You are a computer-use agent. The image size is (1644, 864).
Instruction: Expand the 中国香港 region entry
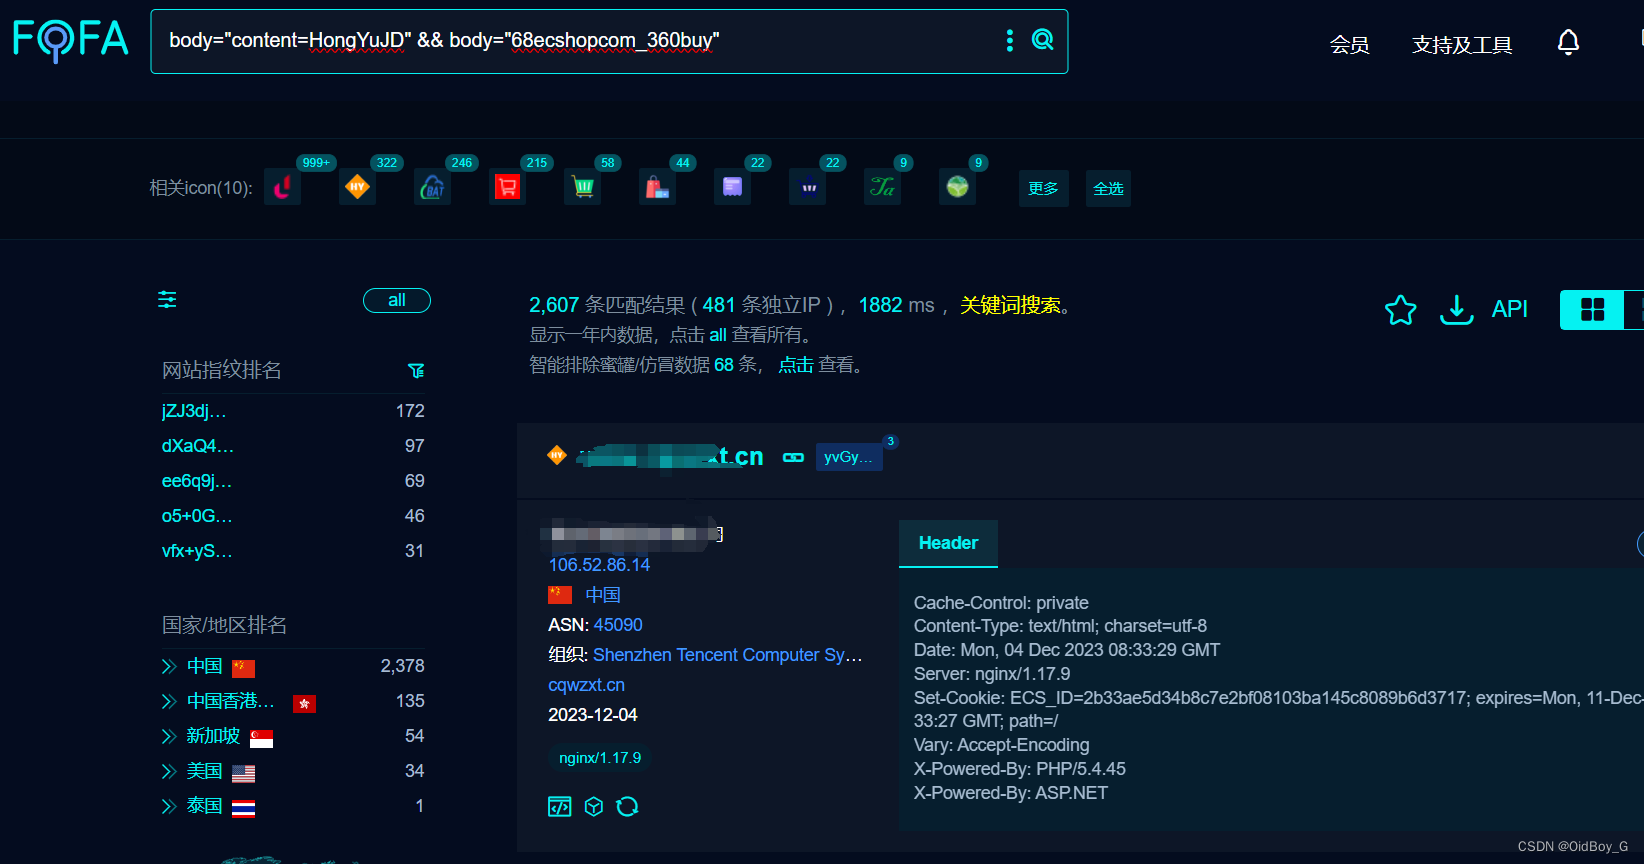pos(169,701)
